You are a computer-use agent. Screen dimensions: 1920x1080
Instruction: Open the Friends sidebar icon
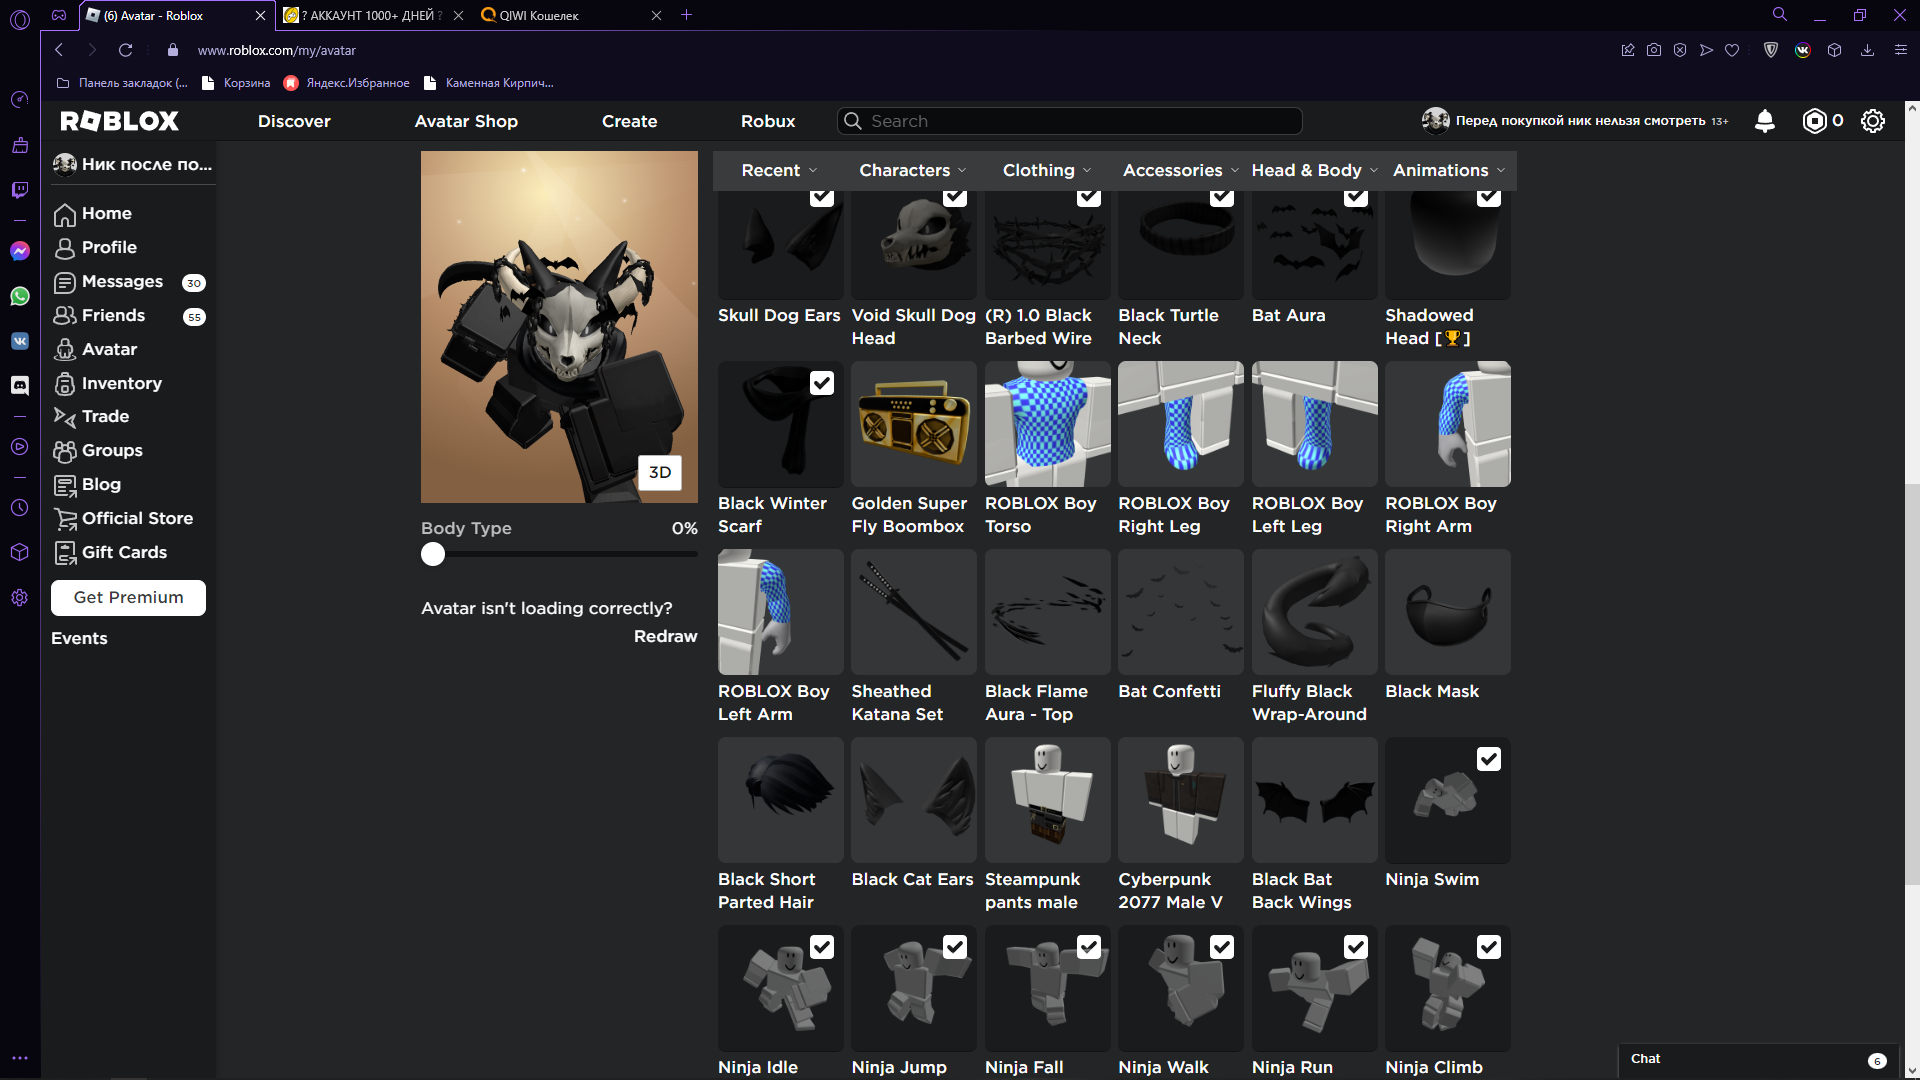65,316
